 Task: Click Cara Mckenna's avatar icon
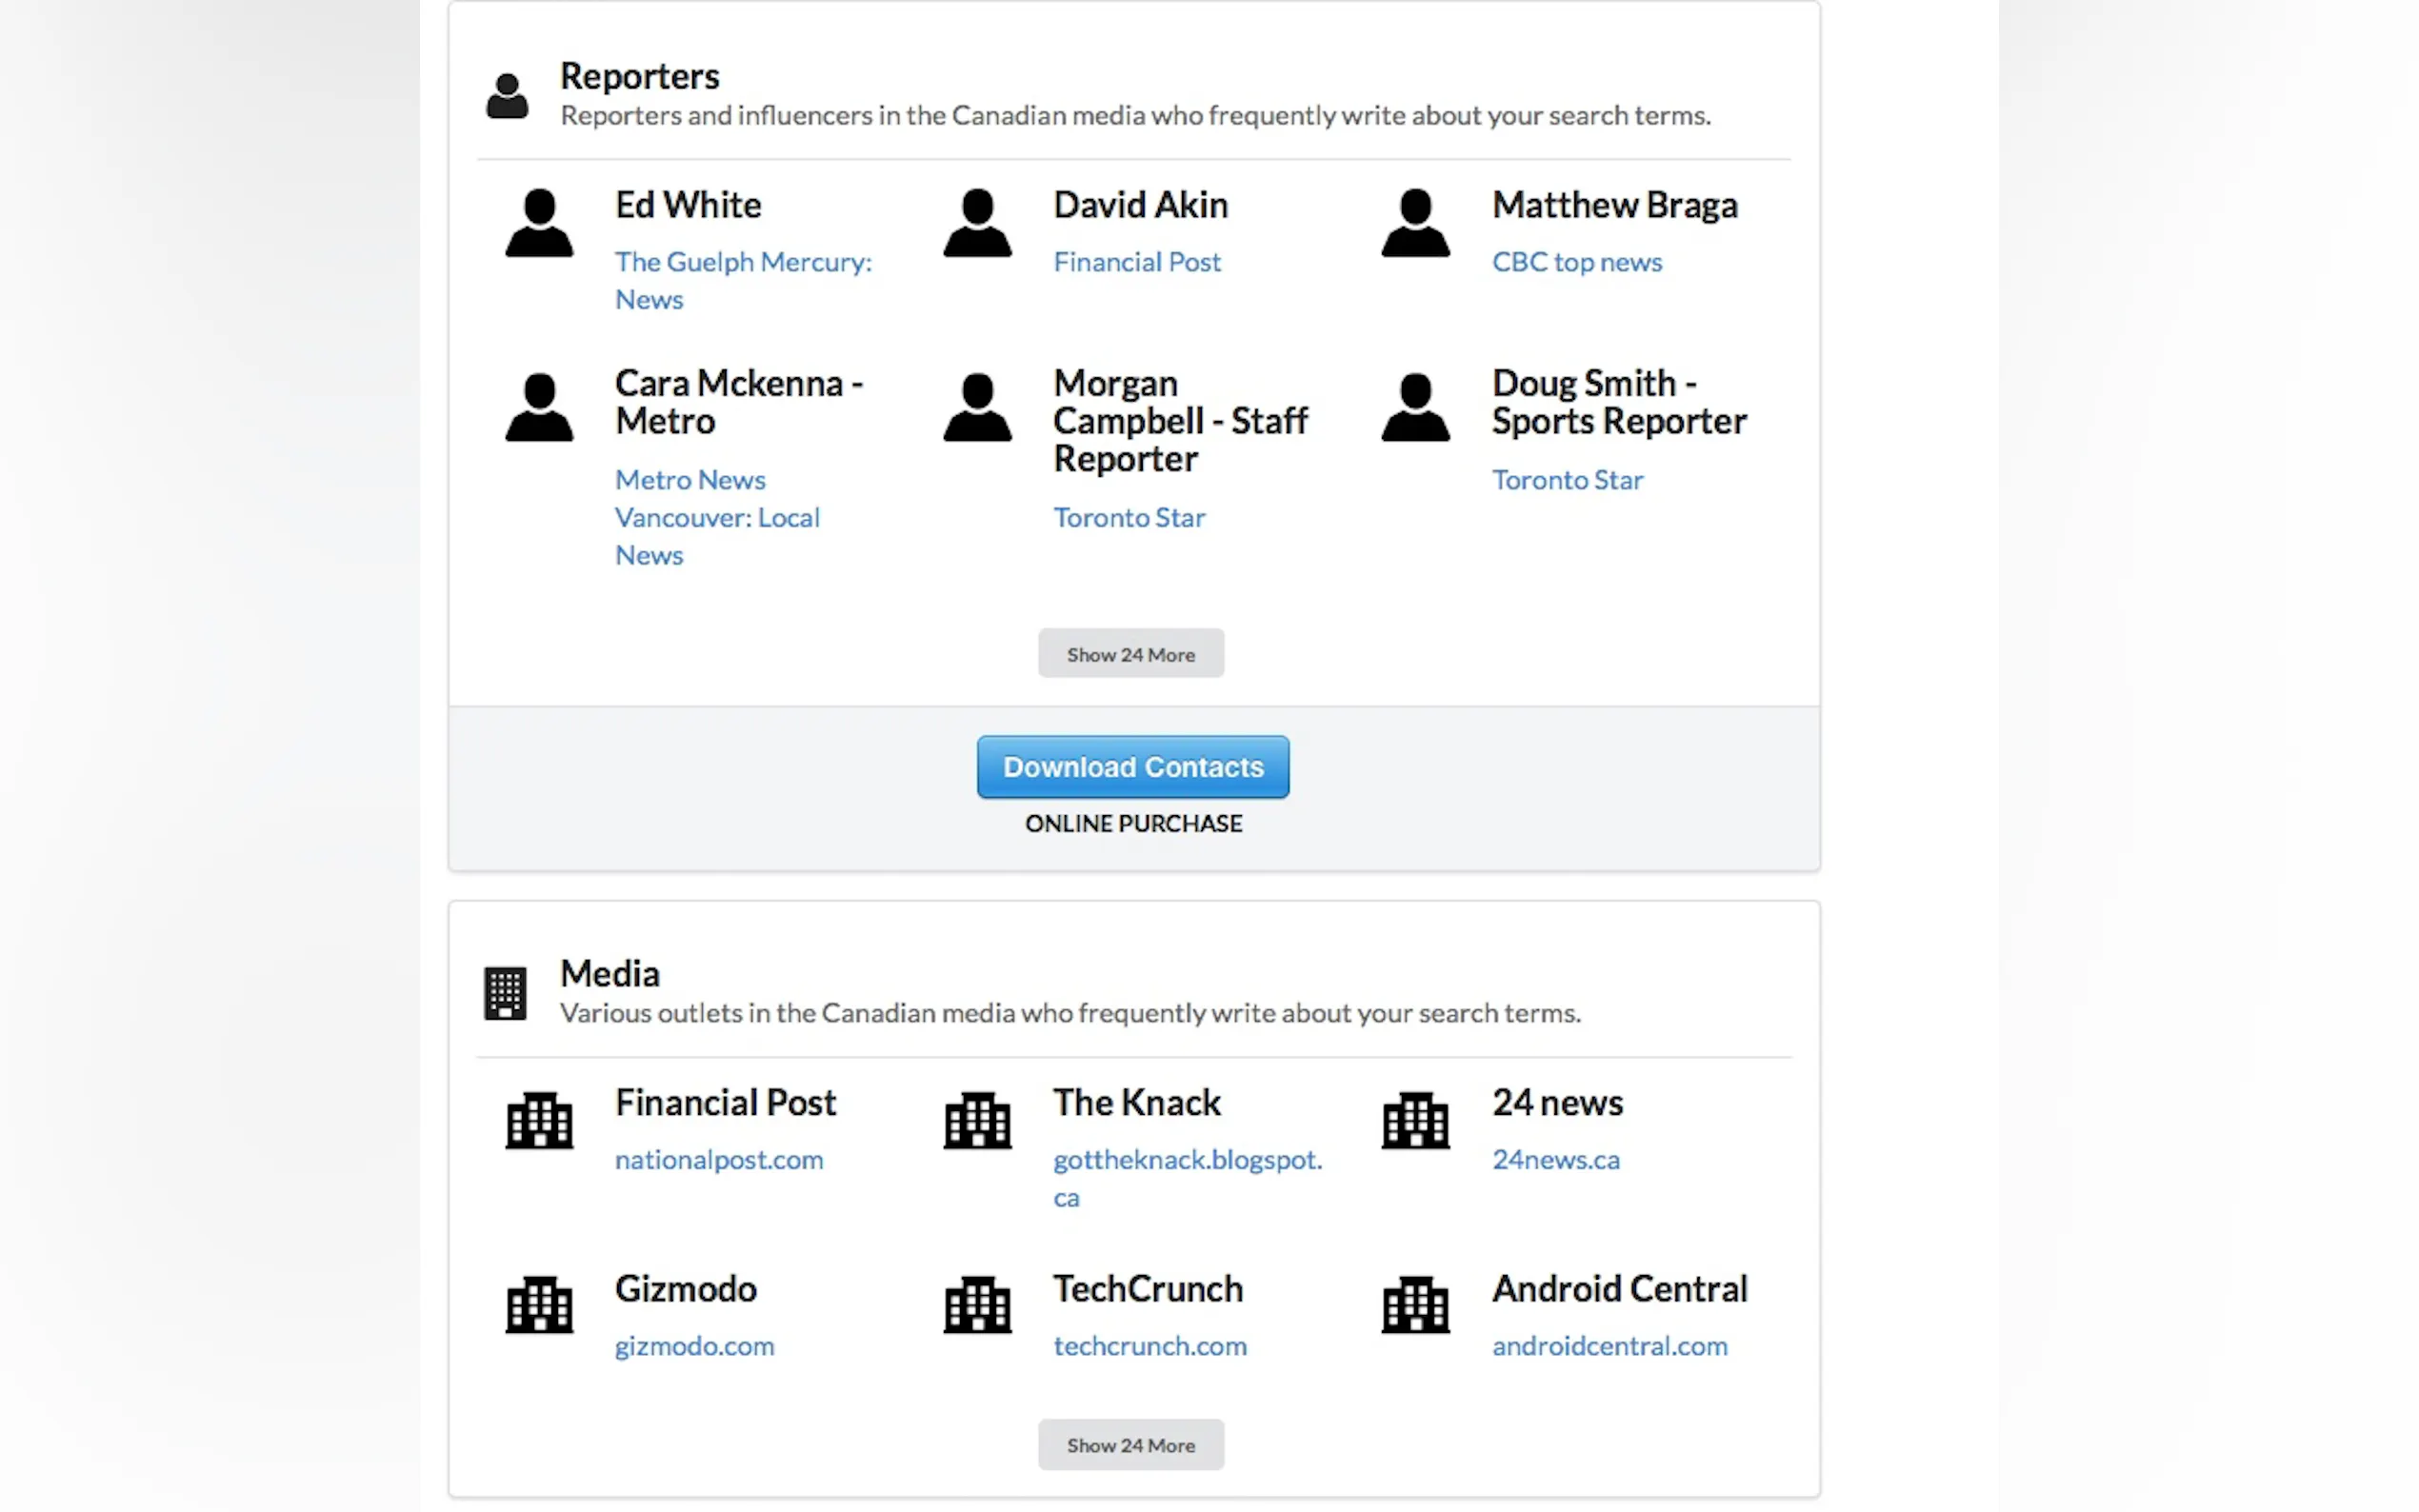coord(538,407)
